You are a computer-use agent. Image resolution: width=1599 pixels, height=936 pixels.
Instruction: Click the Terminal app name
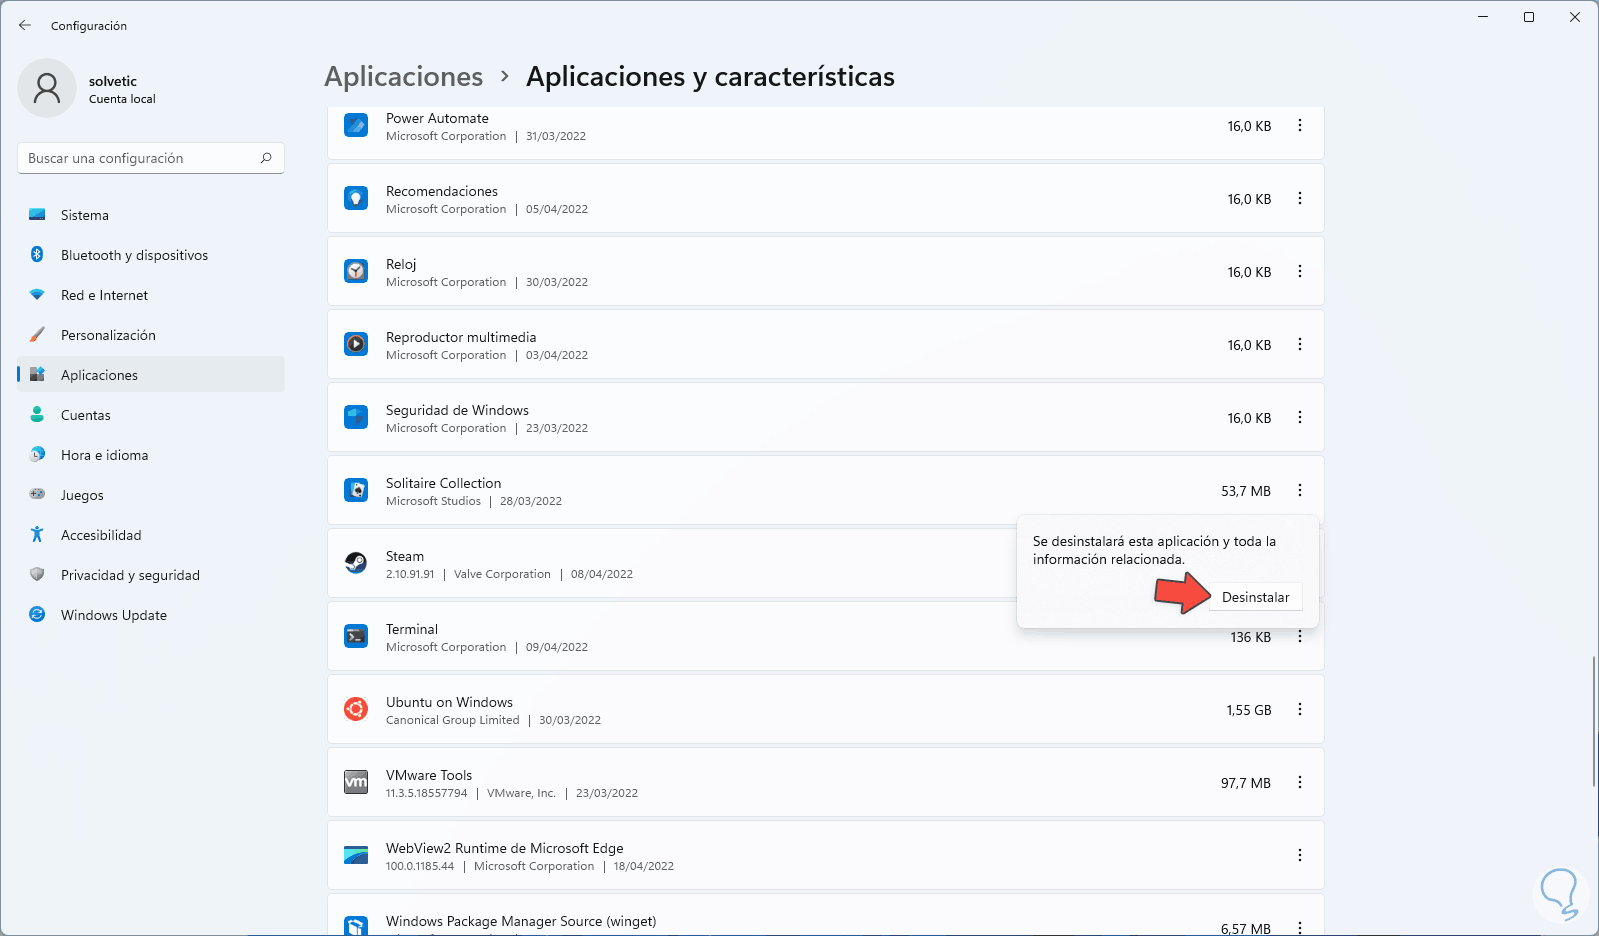[412, 629]
